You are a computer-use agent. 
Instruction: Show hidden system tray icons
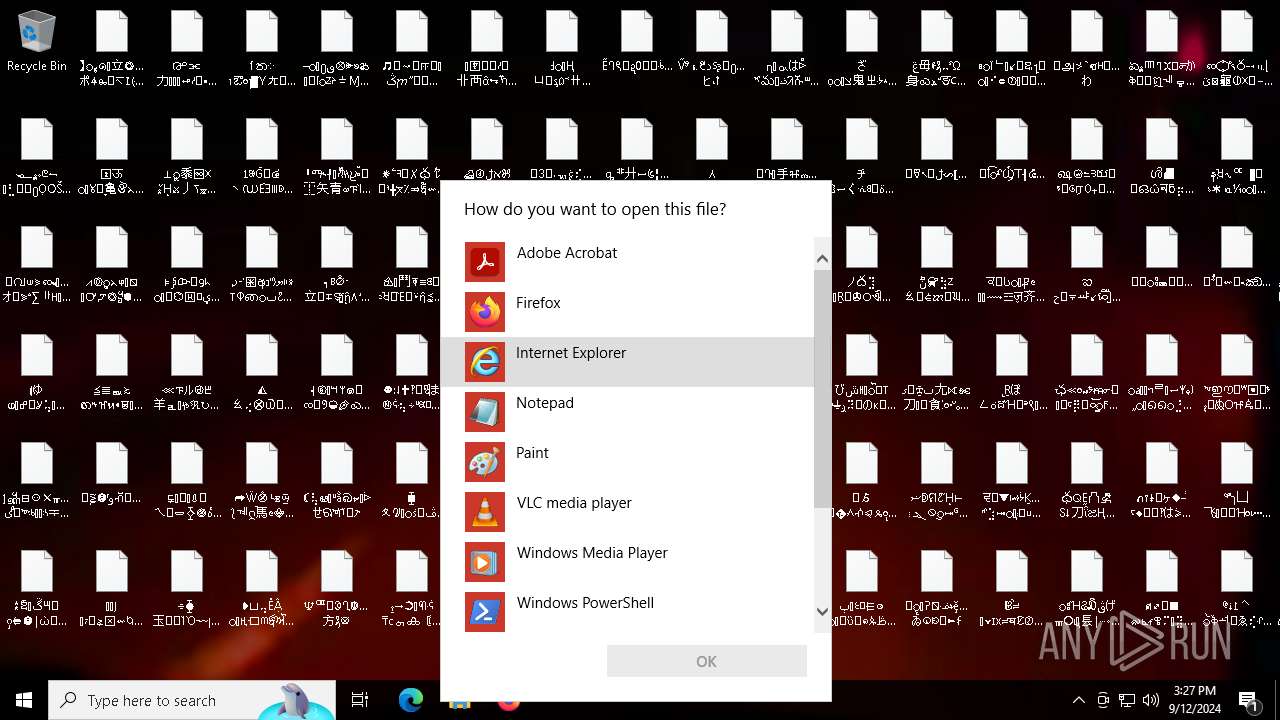point(1078,700)
